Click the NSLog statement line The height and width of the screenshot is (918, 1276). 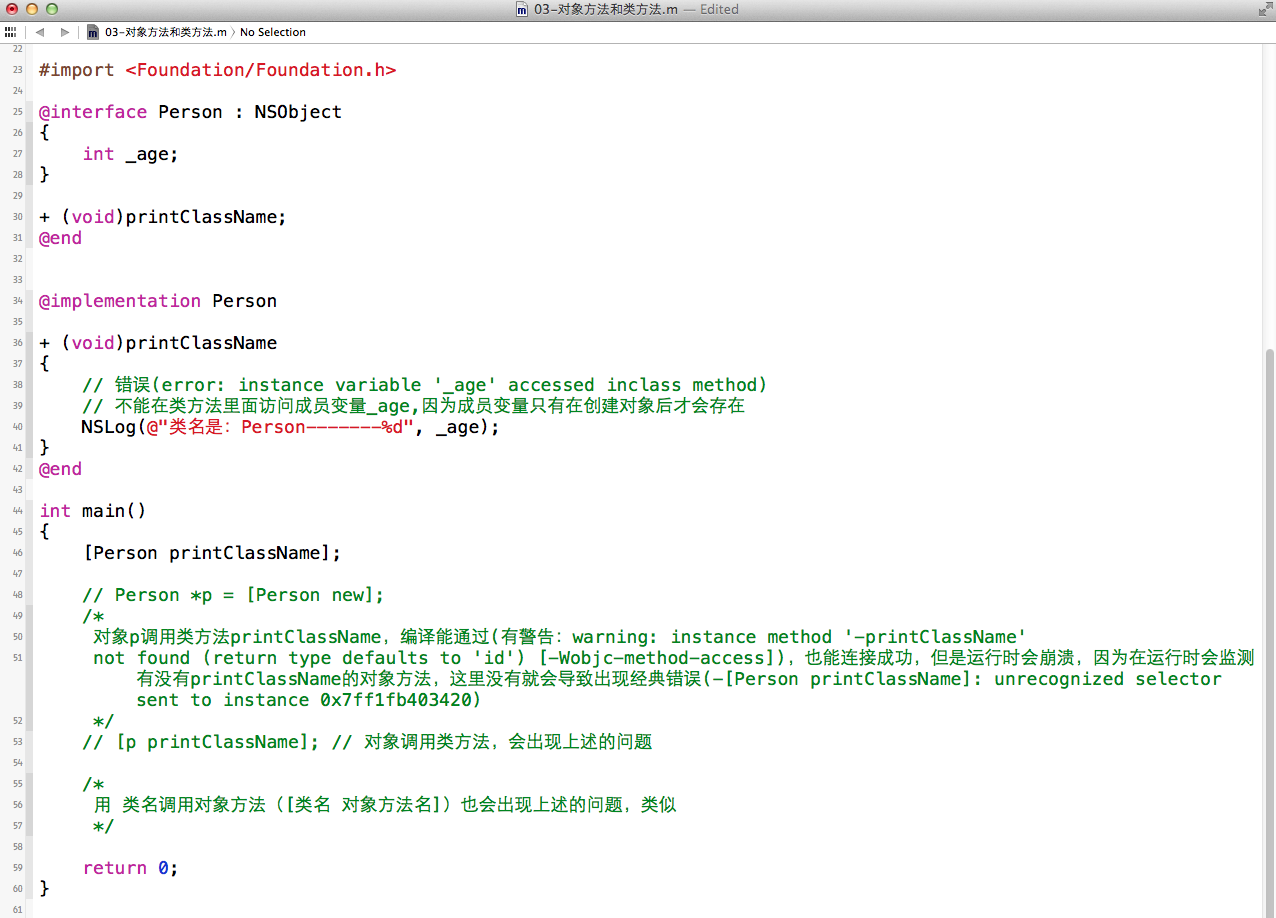coord(290,427)
